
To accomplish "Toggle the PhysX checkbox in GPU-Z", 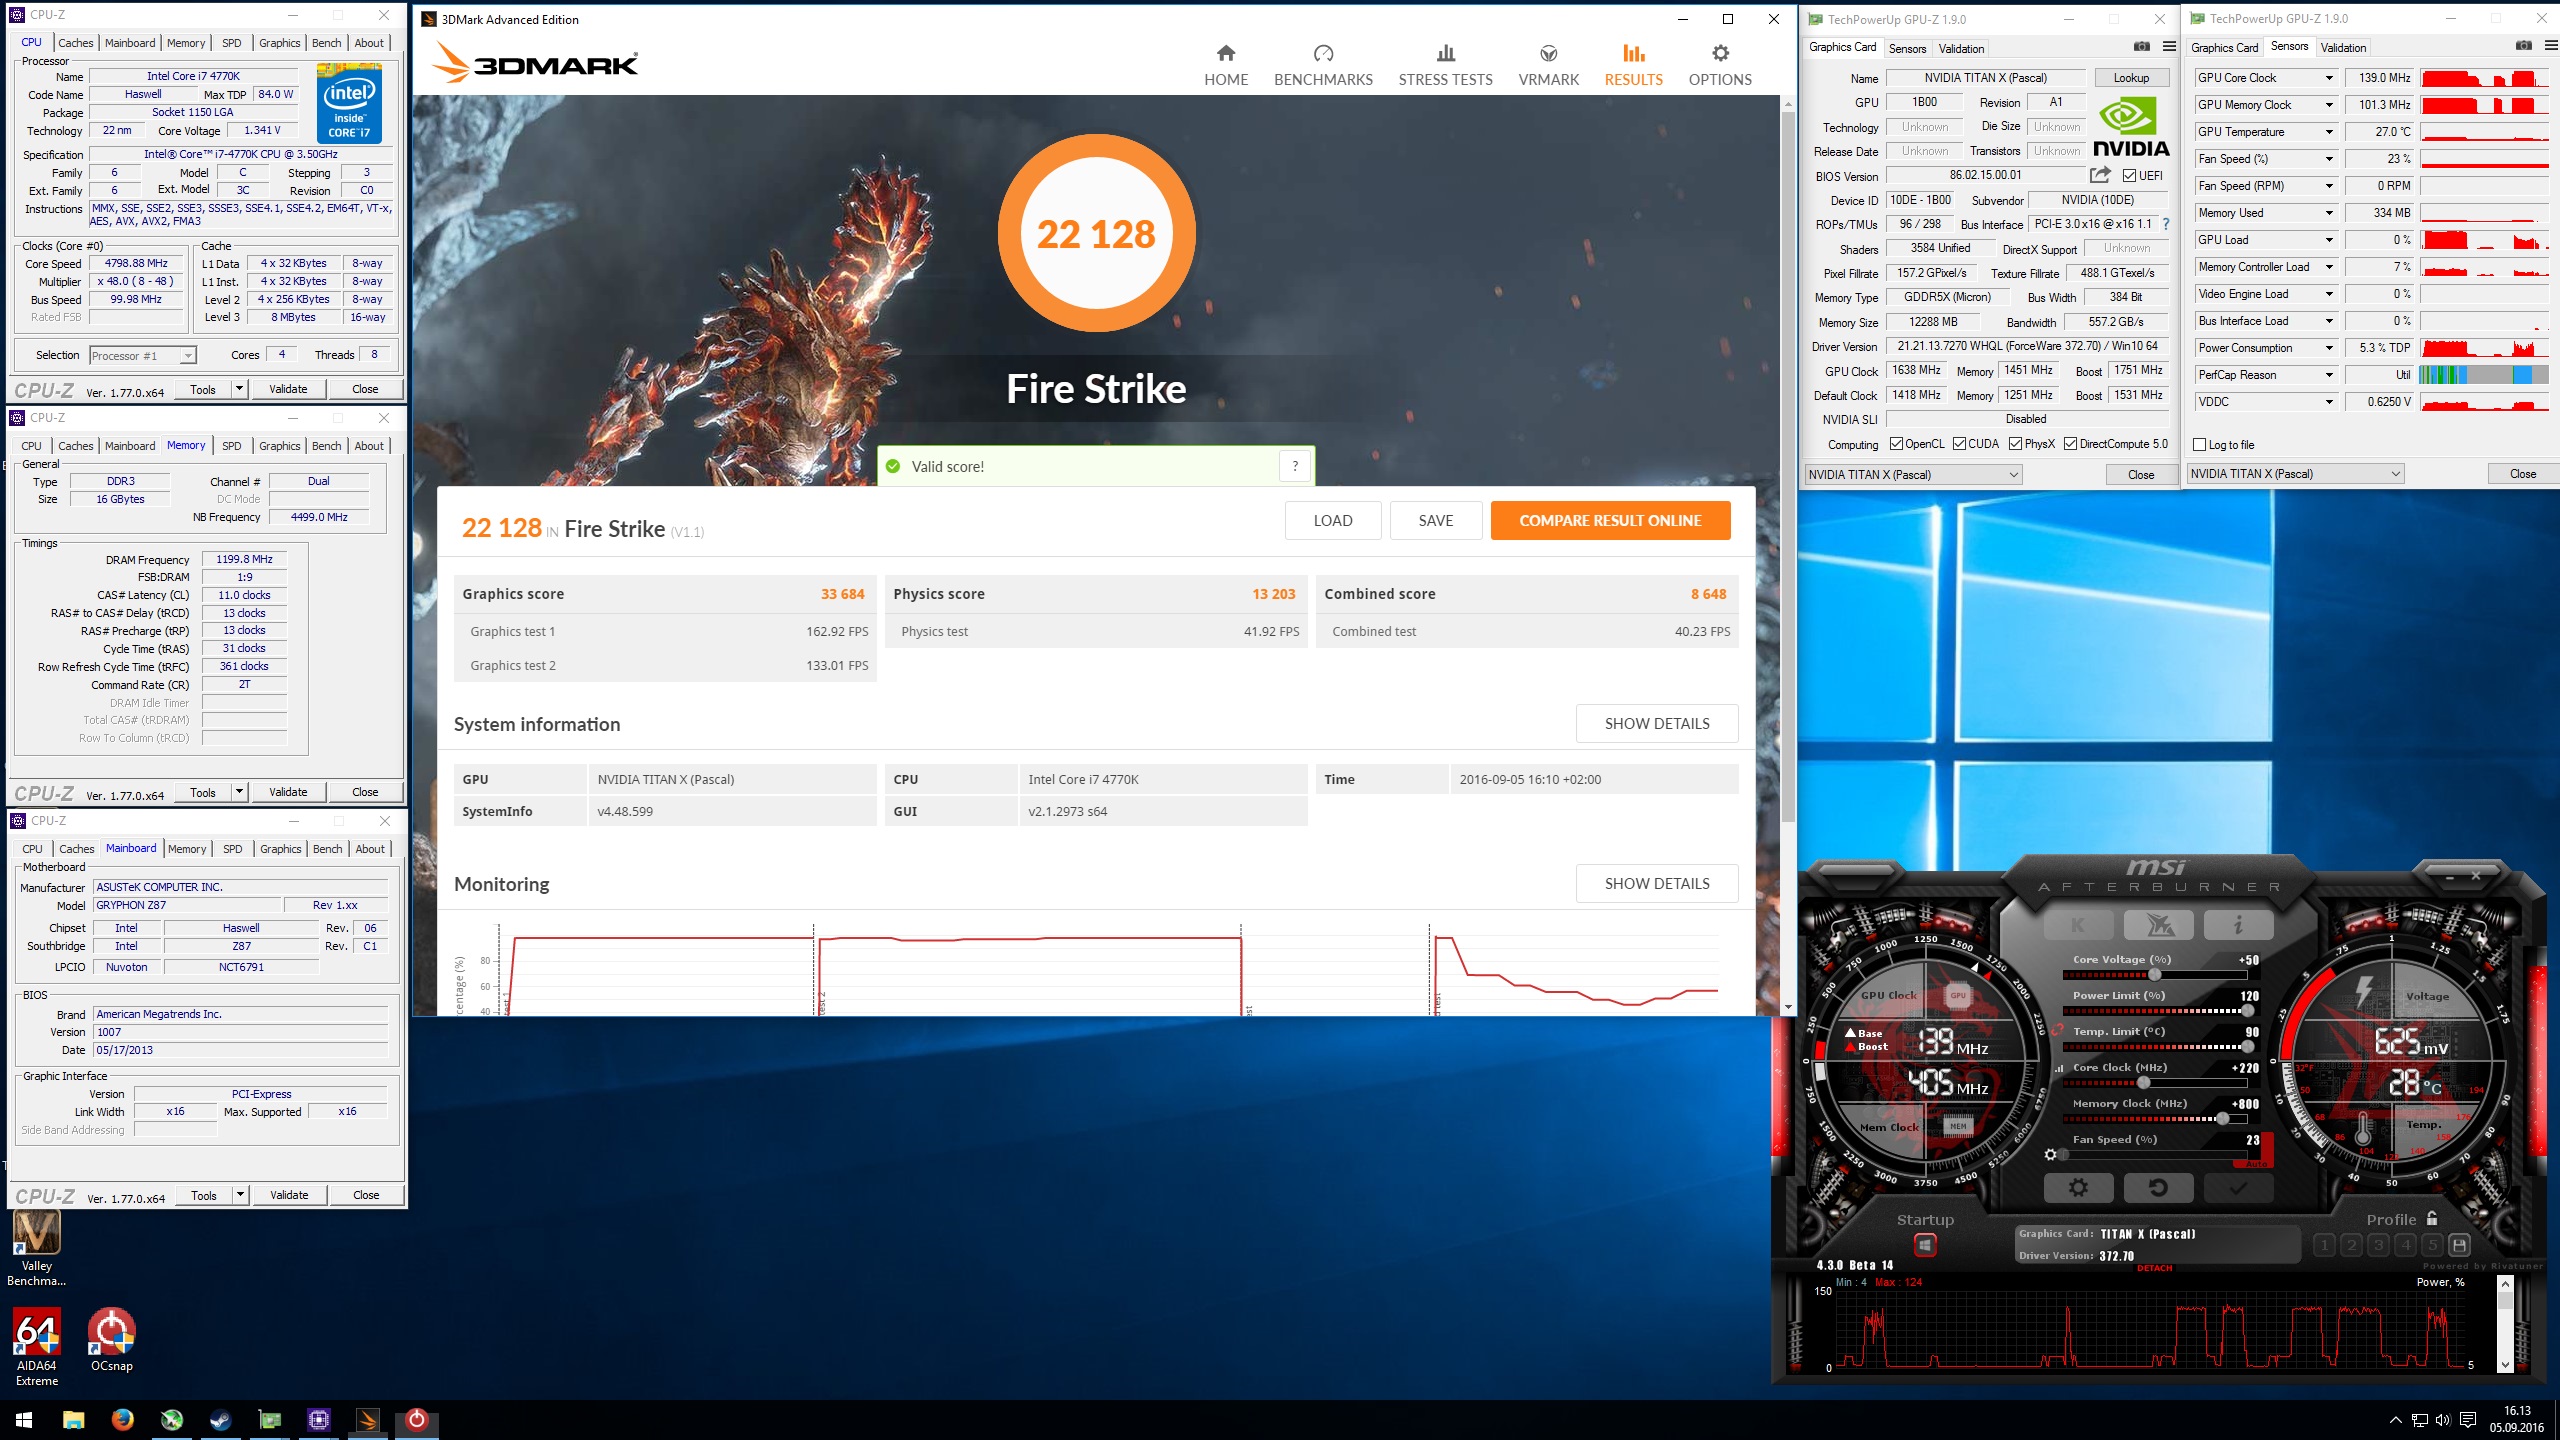I will [2016, 444].
